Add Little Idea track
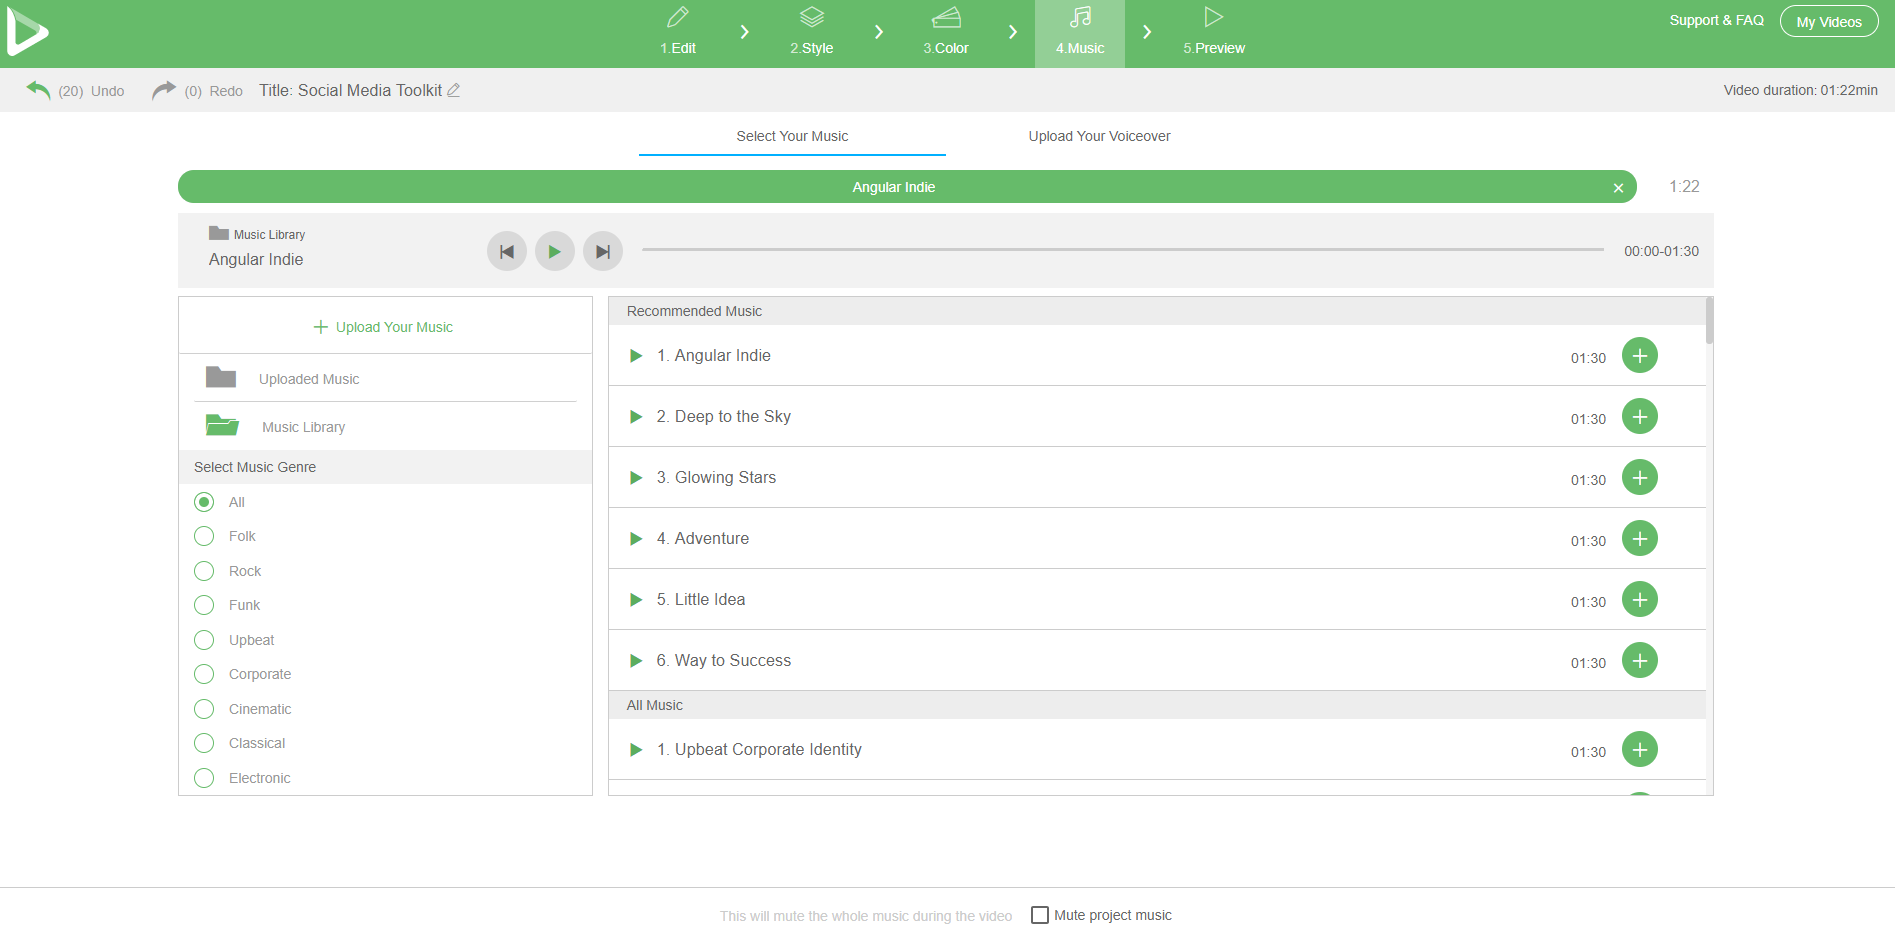1895x925 pixels. pyautogui.click(x=1640, y=599)
